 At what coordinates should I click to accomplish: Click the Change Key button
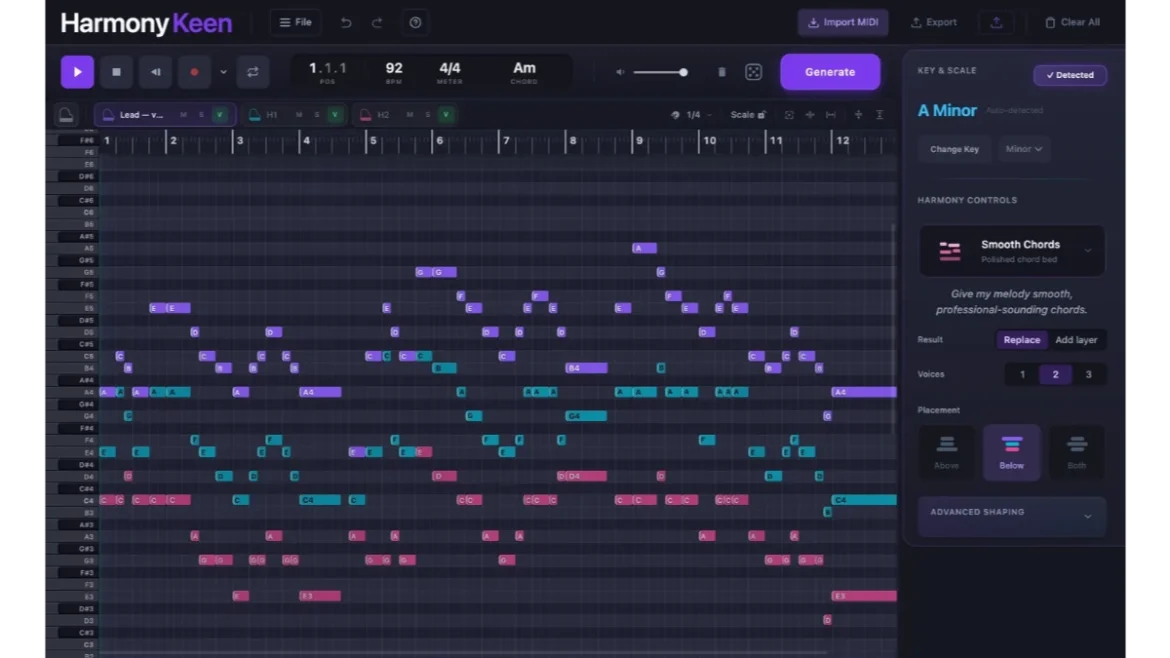[x=954, y=149]
